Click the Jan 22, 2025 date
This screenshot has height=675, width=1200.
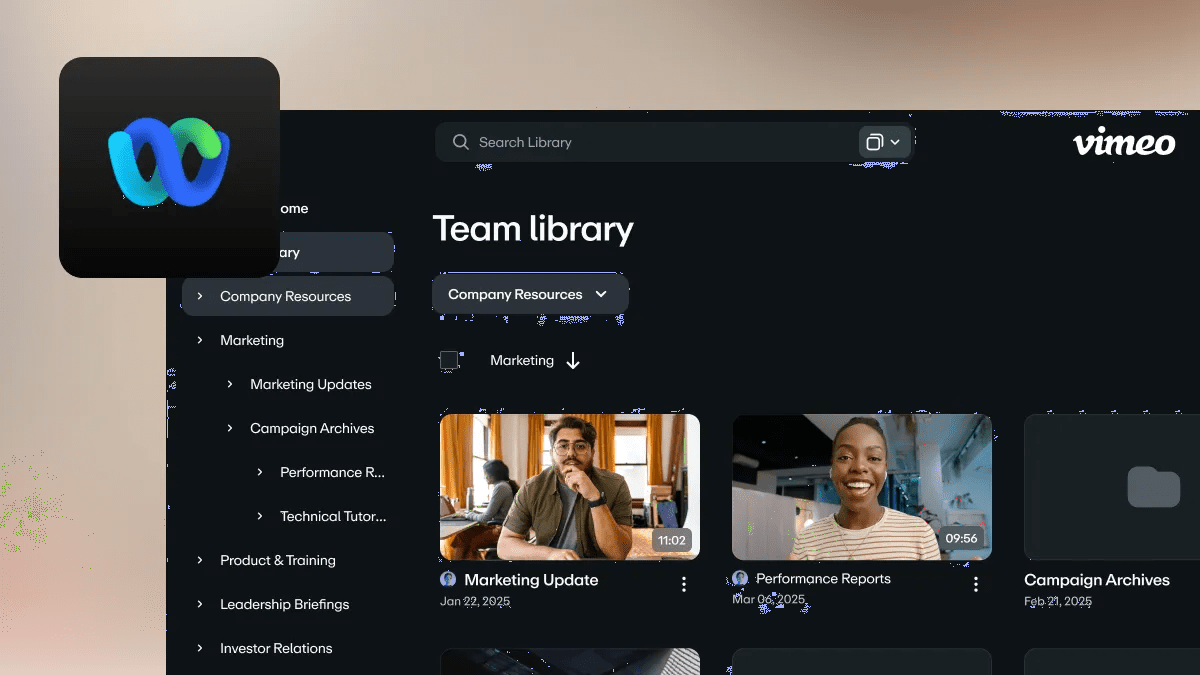point(475,601)
